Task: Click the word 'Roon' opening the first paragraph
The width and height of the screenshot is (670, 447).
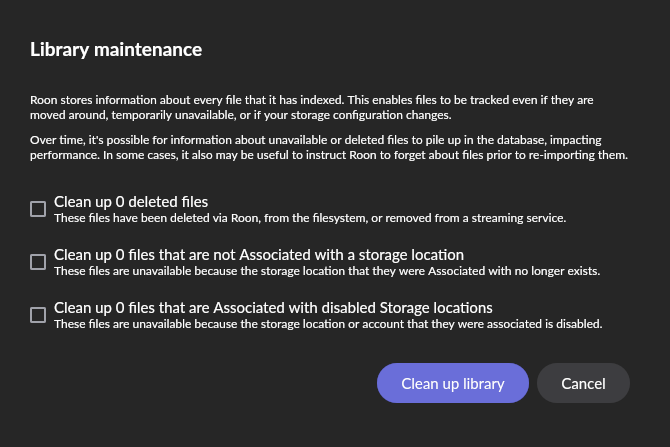Action: (x=44, y=100)
